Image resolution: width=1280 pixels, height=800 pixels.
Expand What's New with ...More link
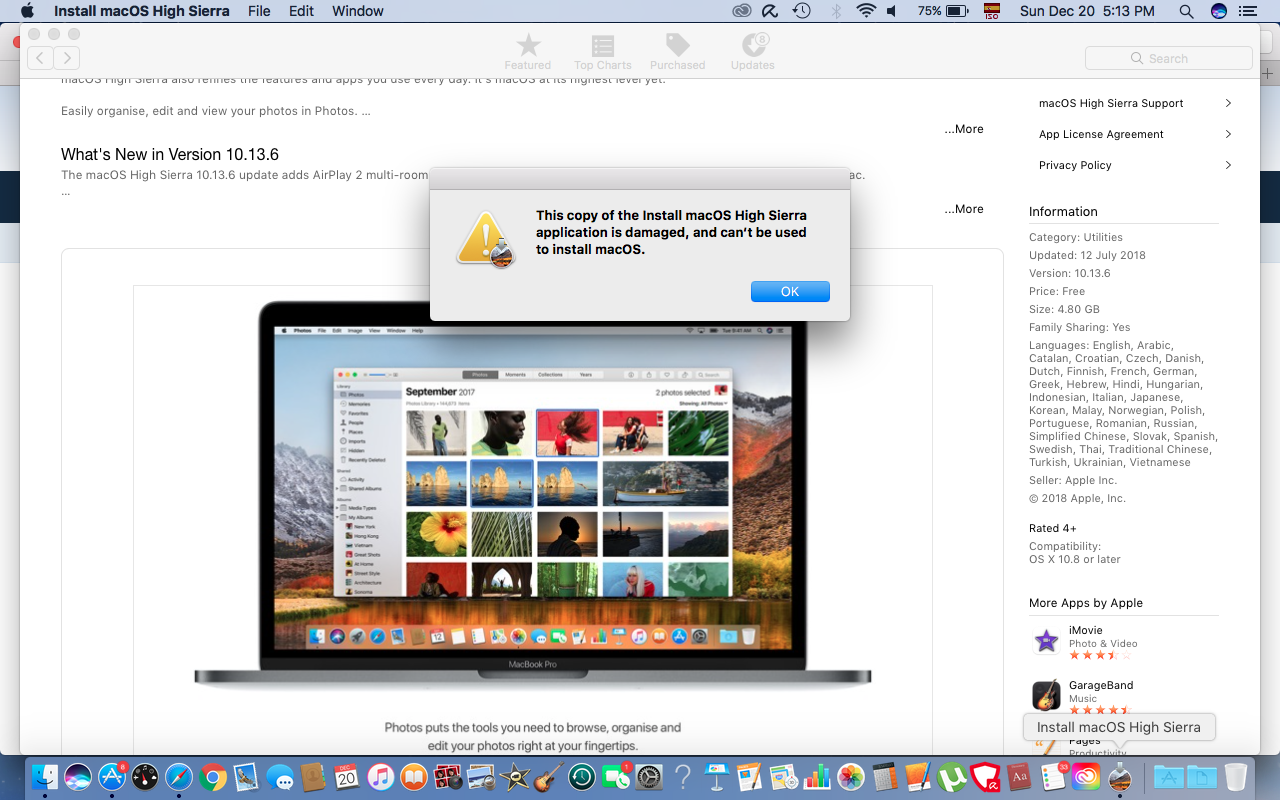coord(964,209)
